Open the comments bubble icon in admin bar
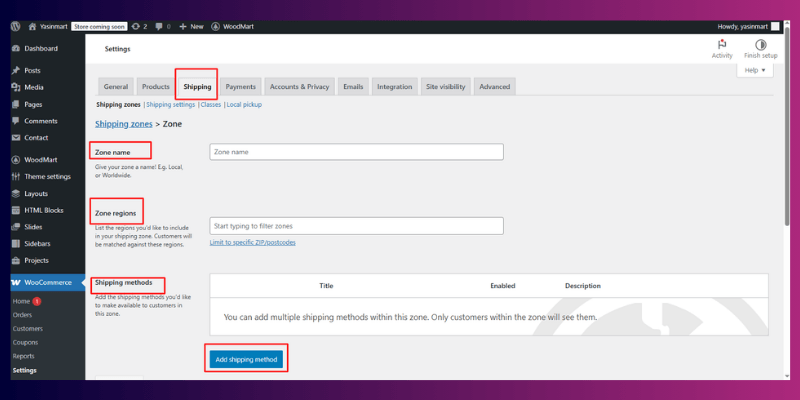 tap(159, 27)
